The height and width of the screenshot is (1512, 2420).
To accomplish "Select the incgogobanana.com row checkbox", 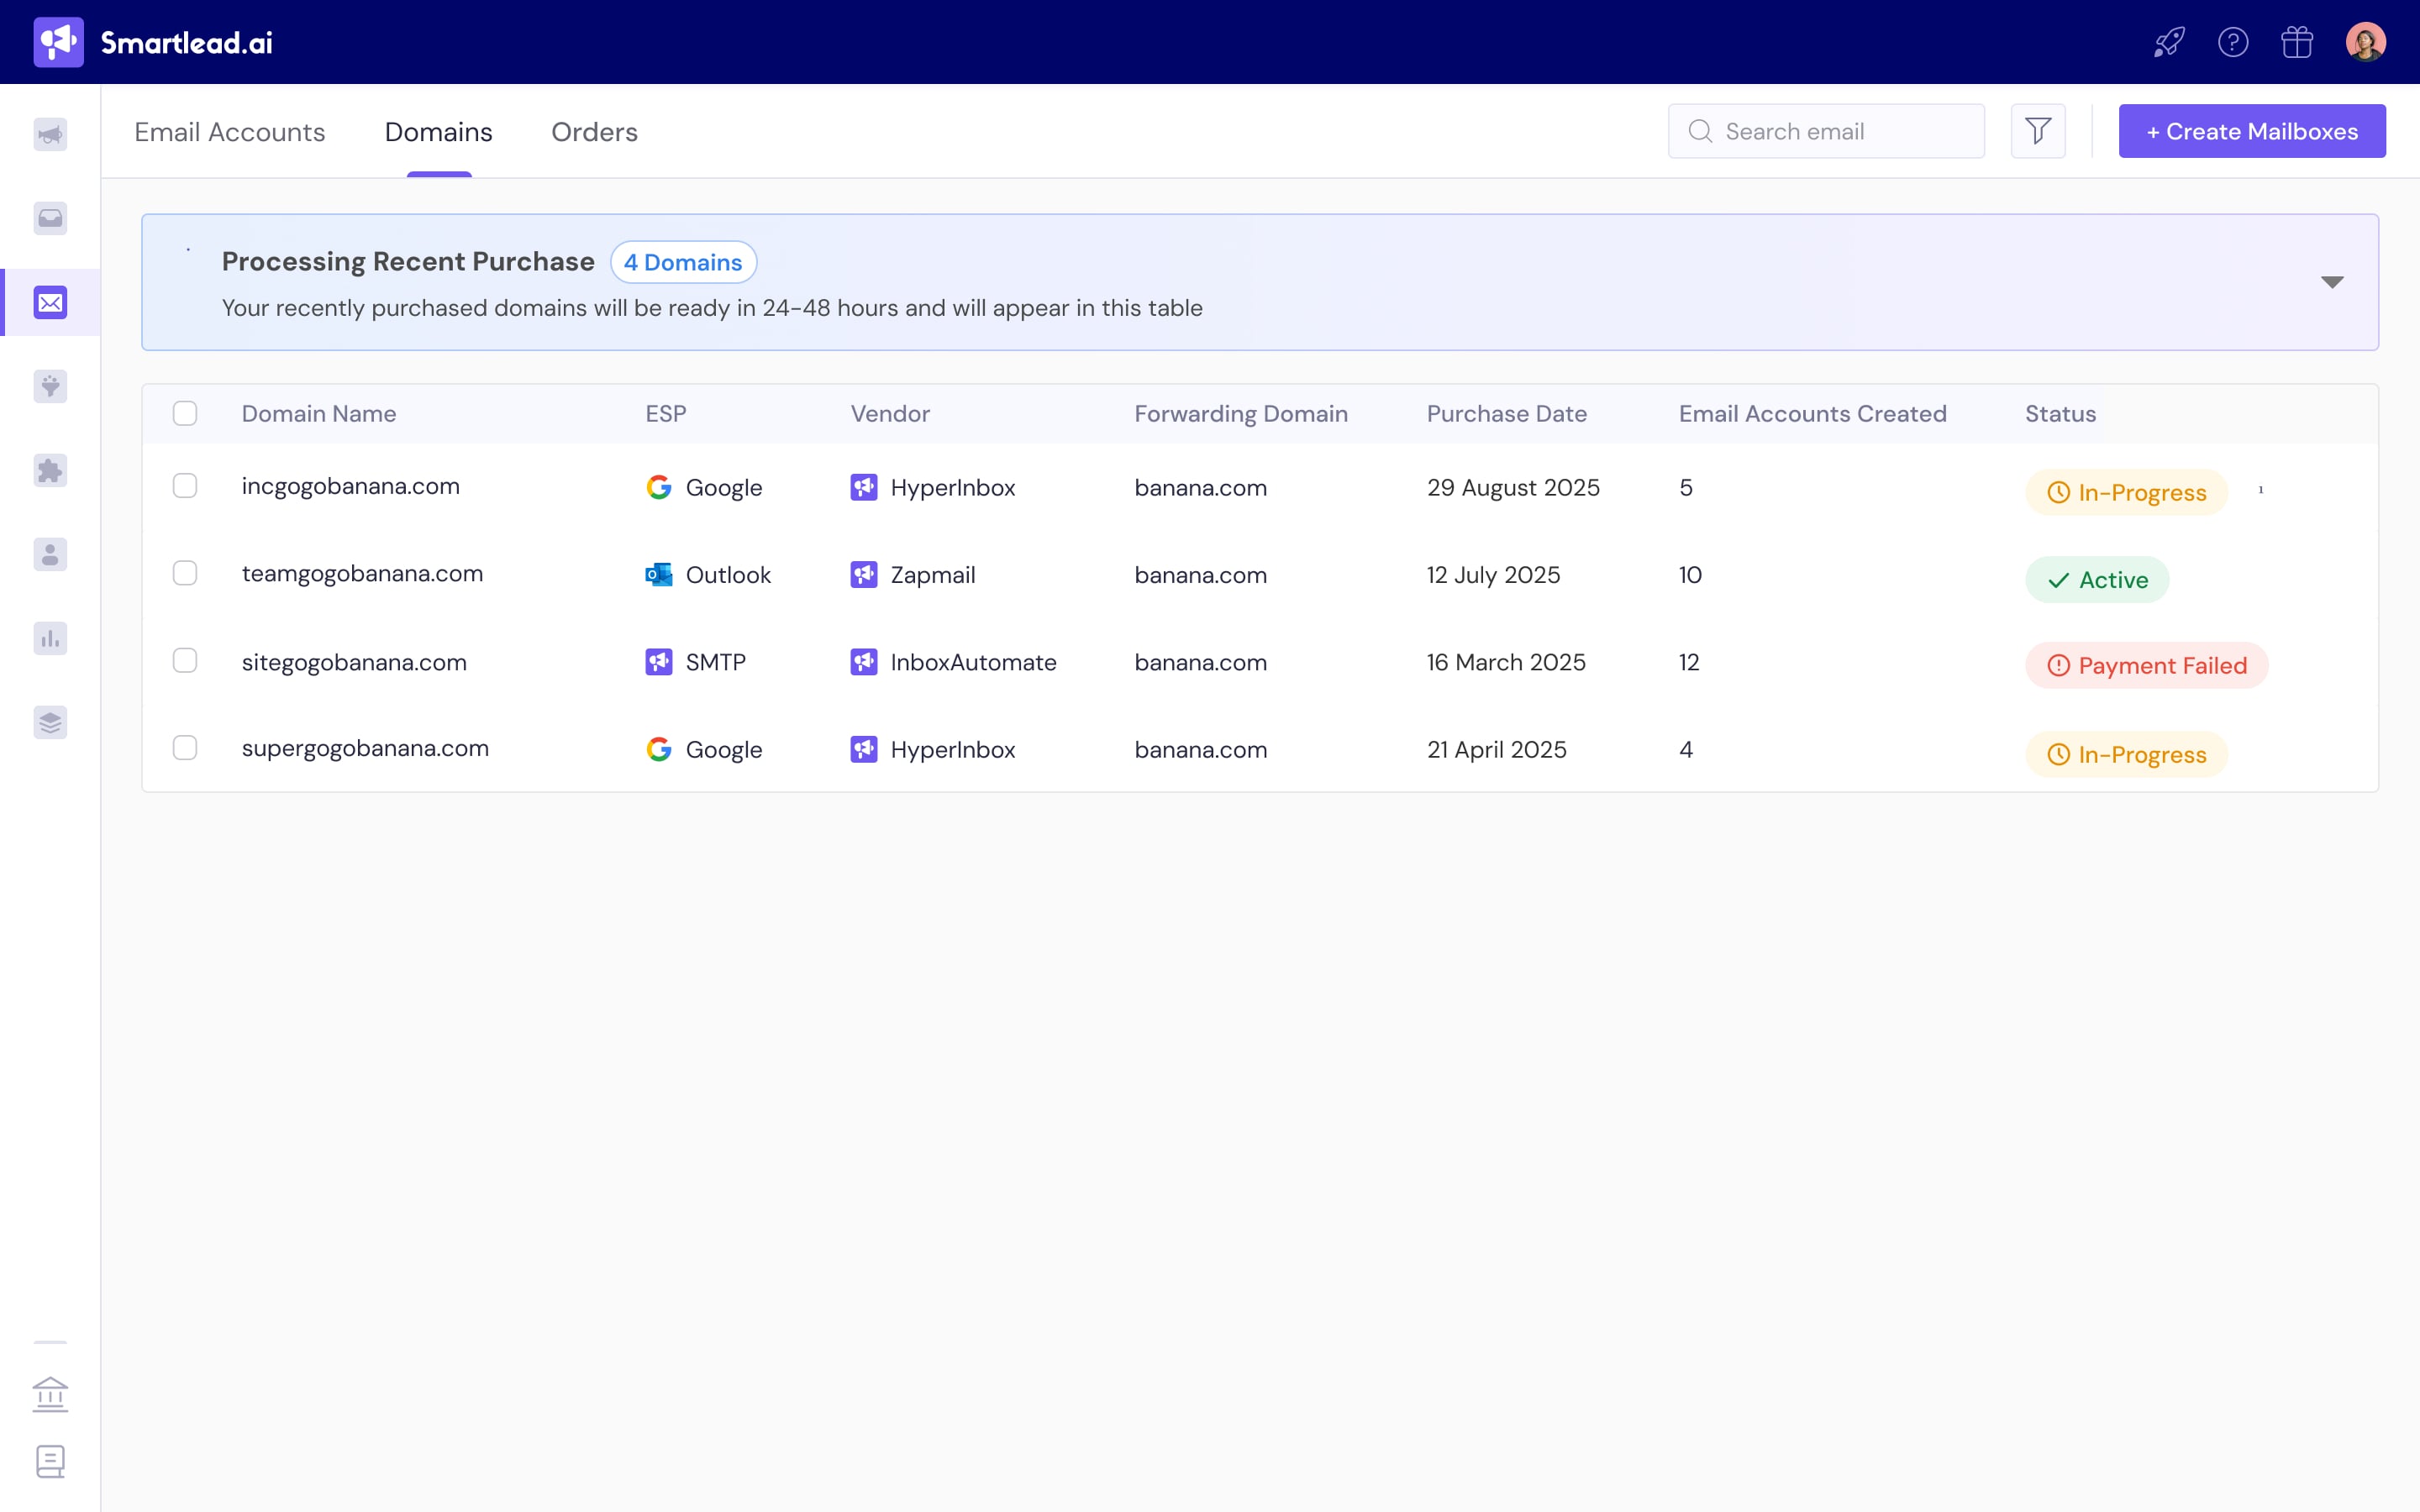I will 185,486.
